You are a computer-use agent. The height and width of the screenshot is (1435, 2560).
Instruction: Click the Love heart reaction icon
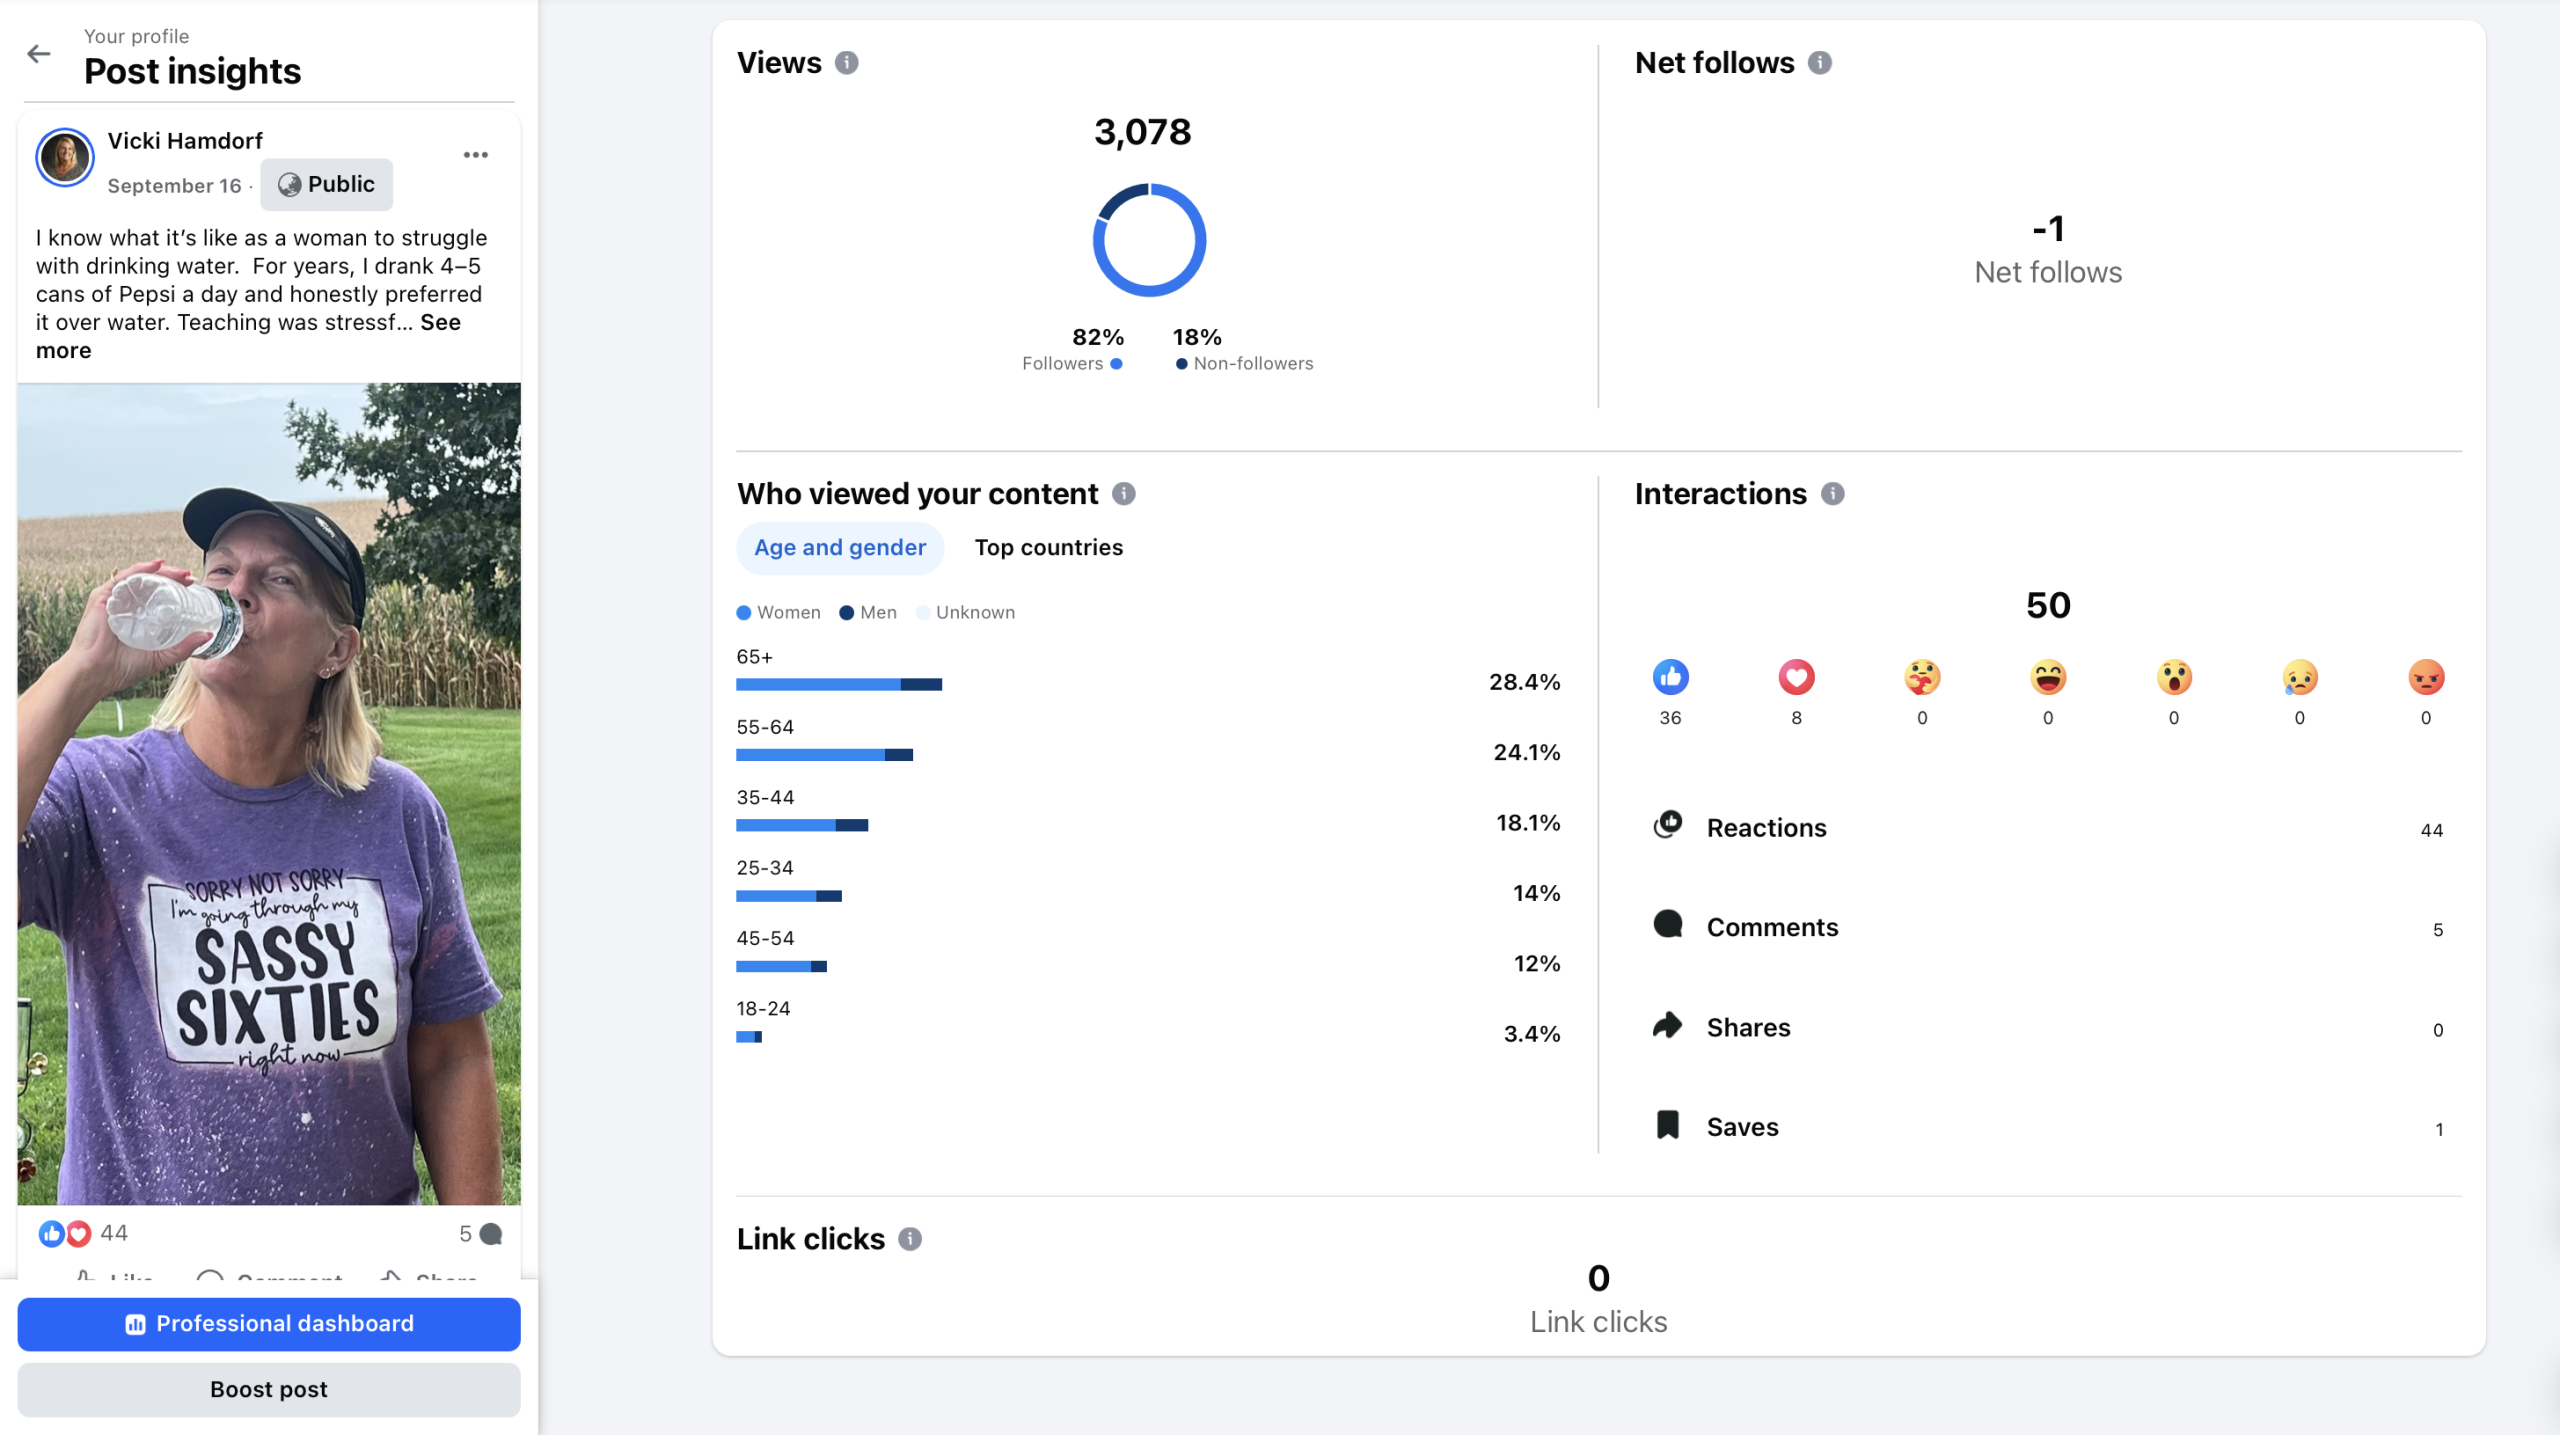click(x=1796, y=678)
